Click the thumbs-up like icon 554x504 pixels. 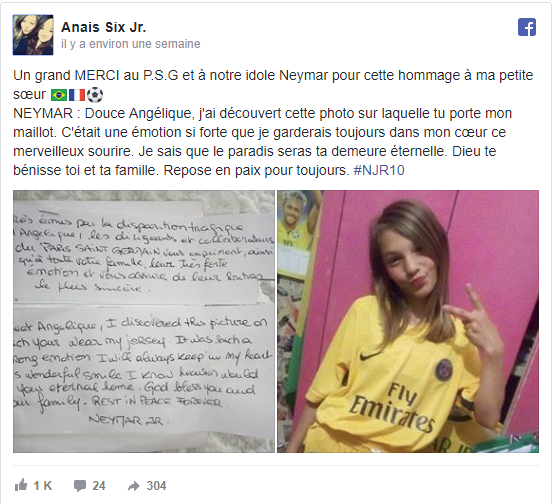(21, 485)
